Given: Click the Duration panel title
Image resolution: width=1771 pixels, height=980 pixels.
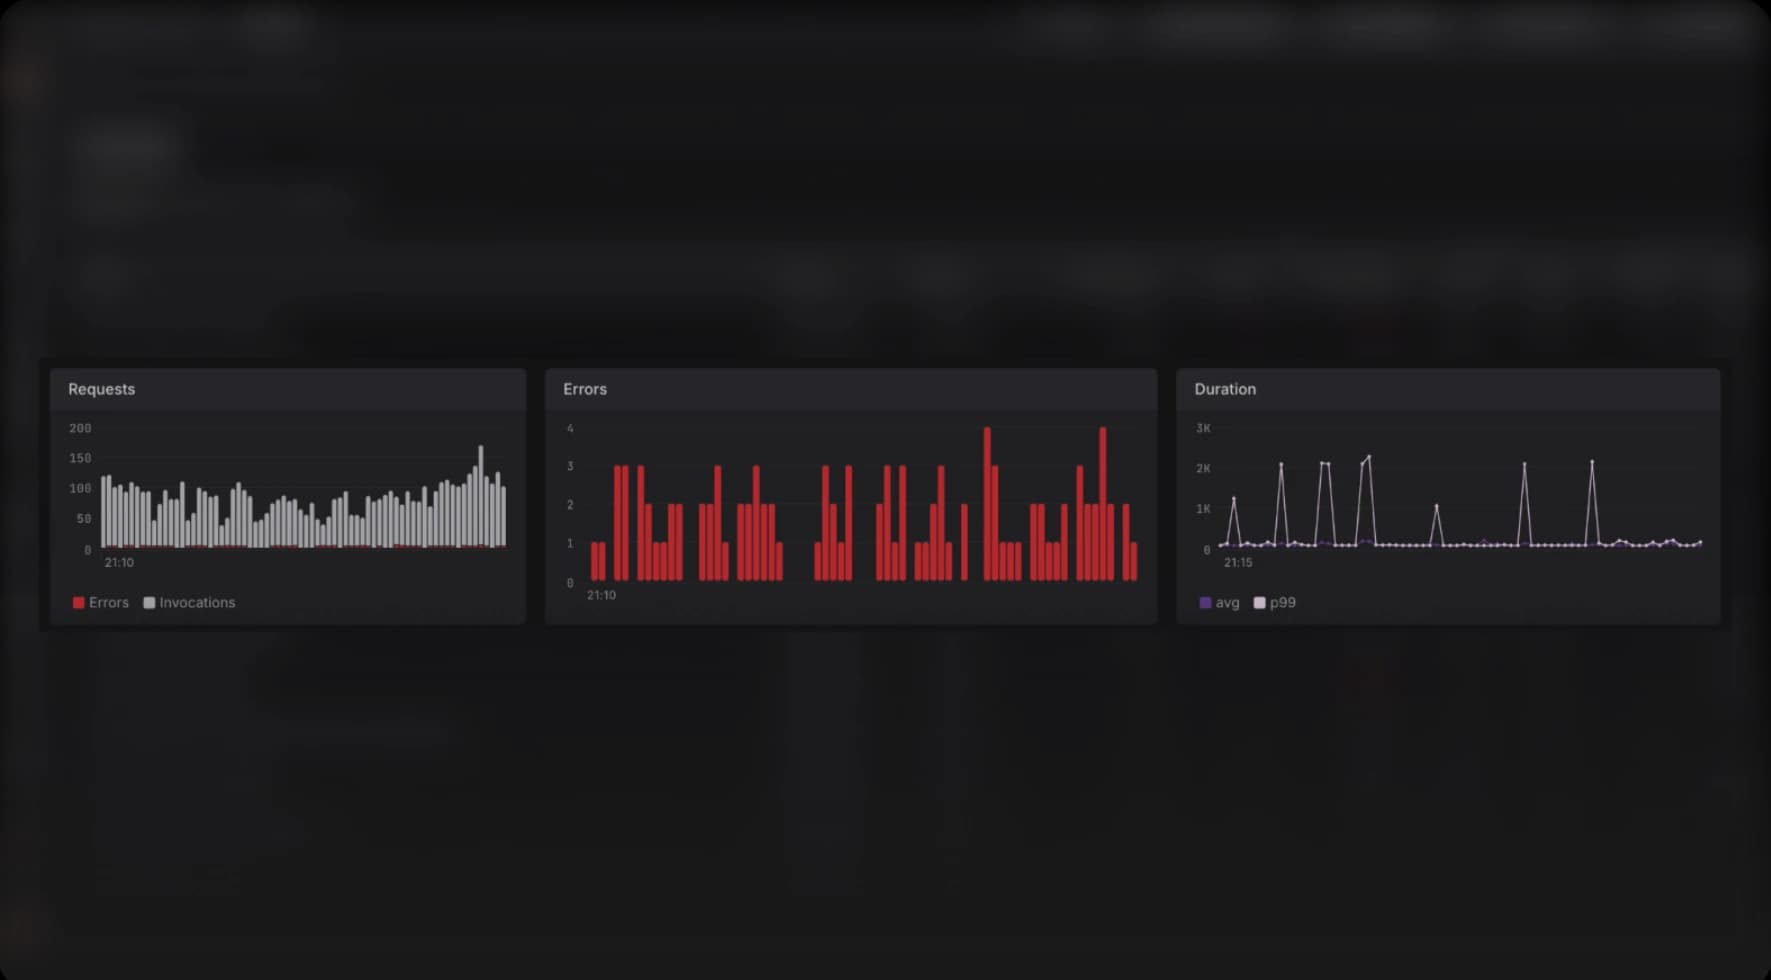Looking at the screenshot, I should (x=1225, y=389).
